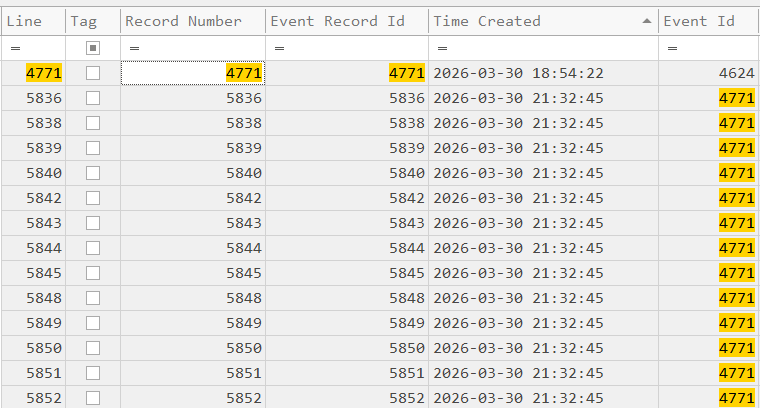Tag the row with line 5843
Screen dimensions: 760x408
click(93, 223)
